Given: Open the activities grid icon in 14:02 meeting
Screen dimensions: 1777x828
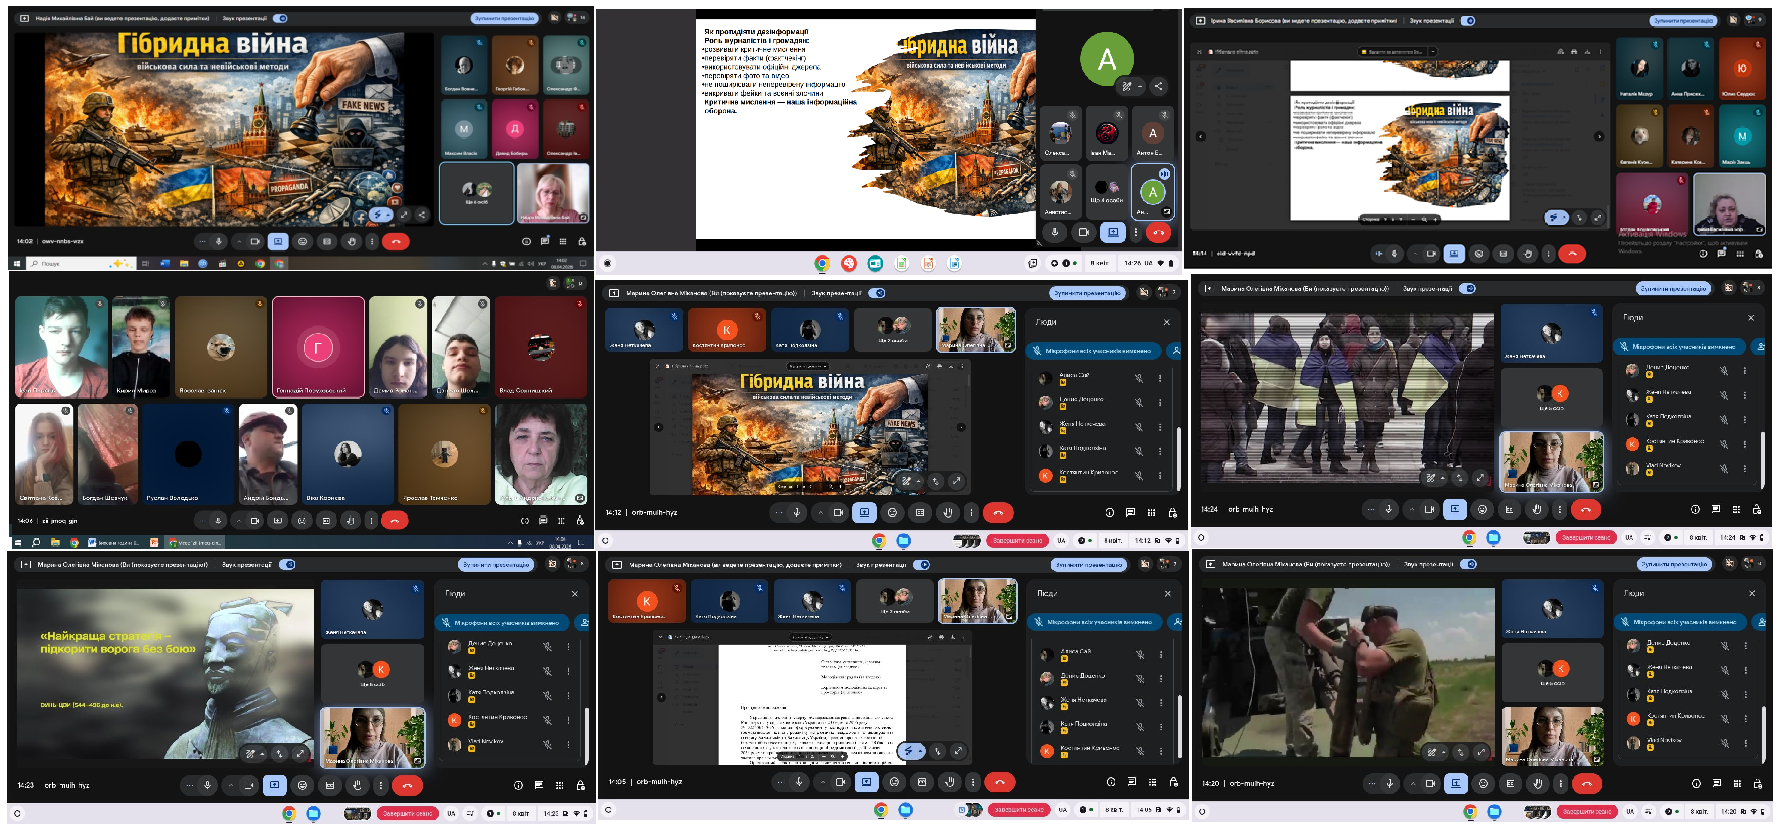Looking at the screenshot, I should pos(563,241).
